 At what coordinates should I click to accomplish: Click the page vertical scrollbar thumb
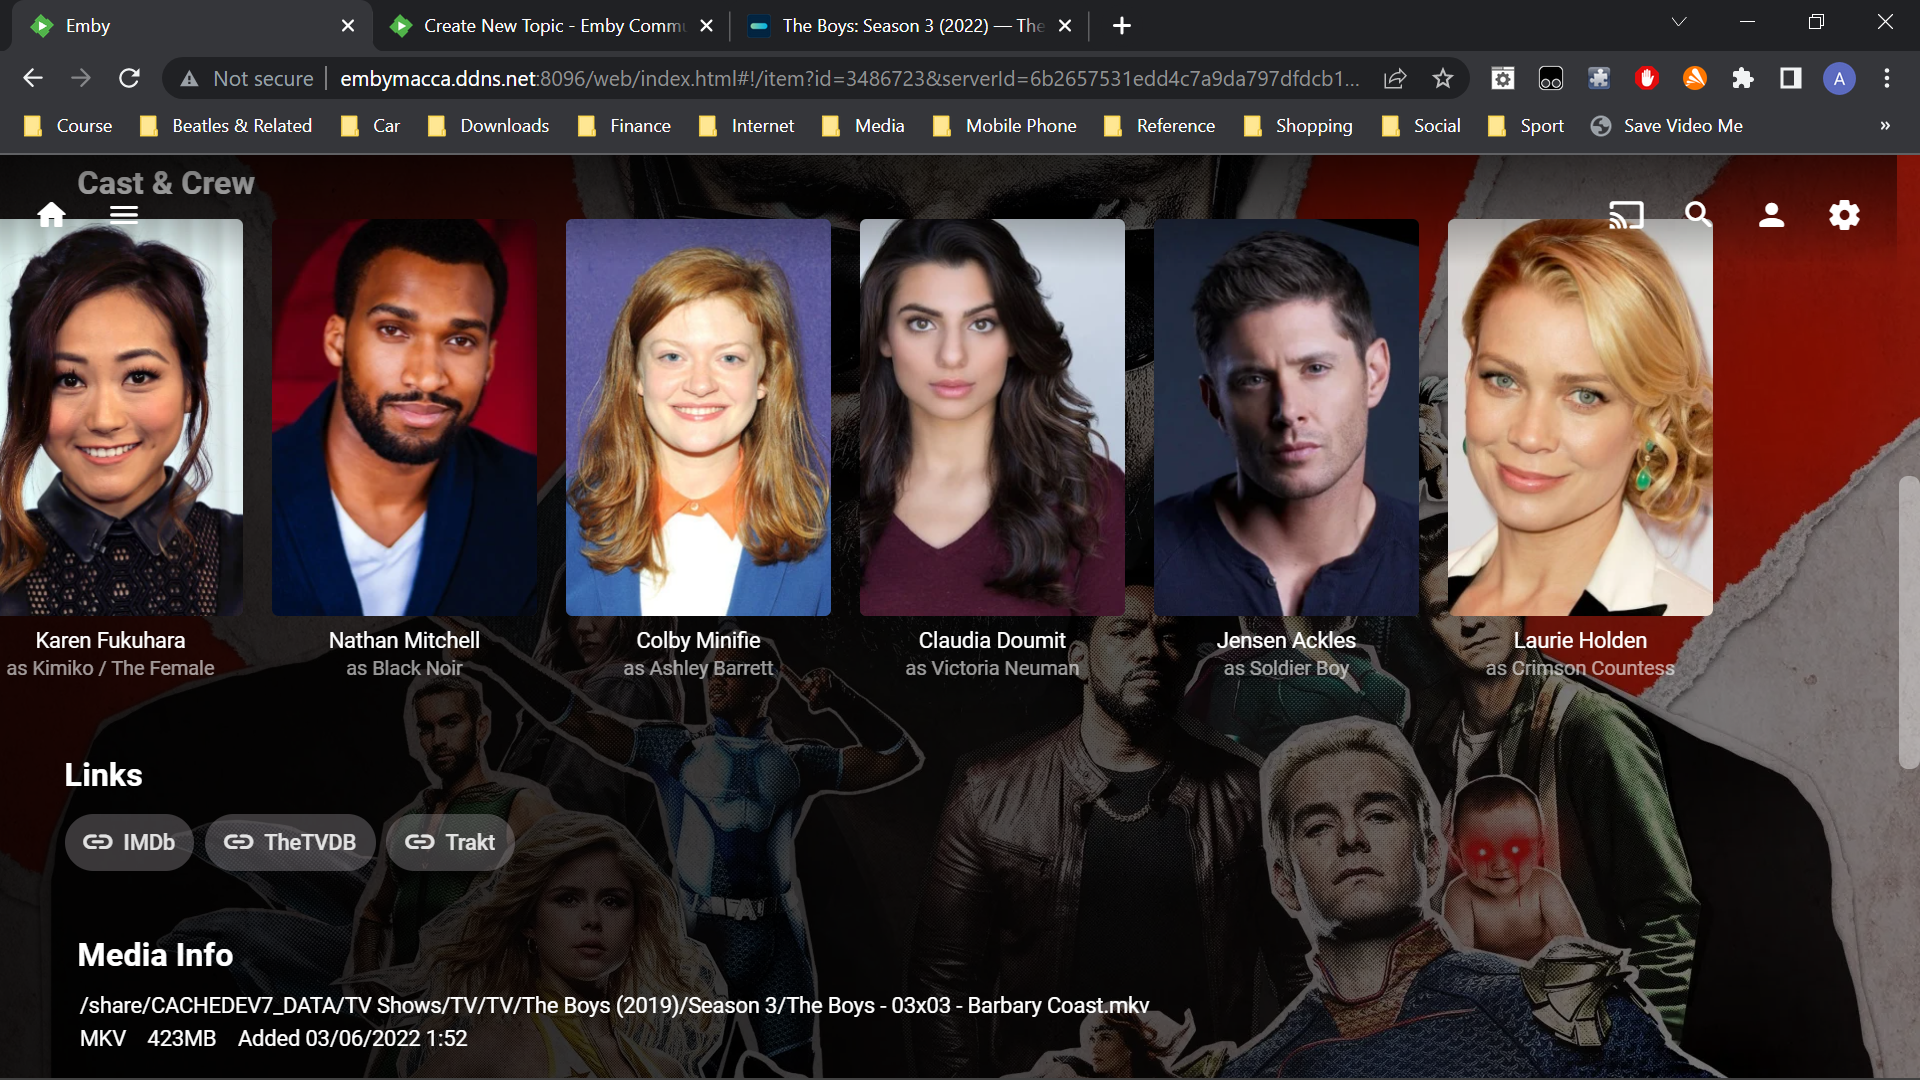coord(1908,622)
